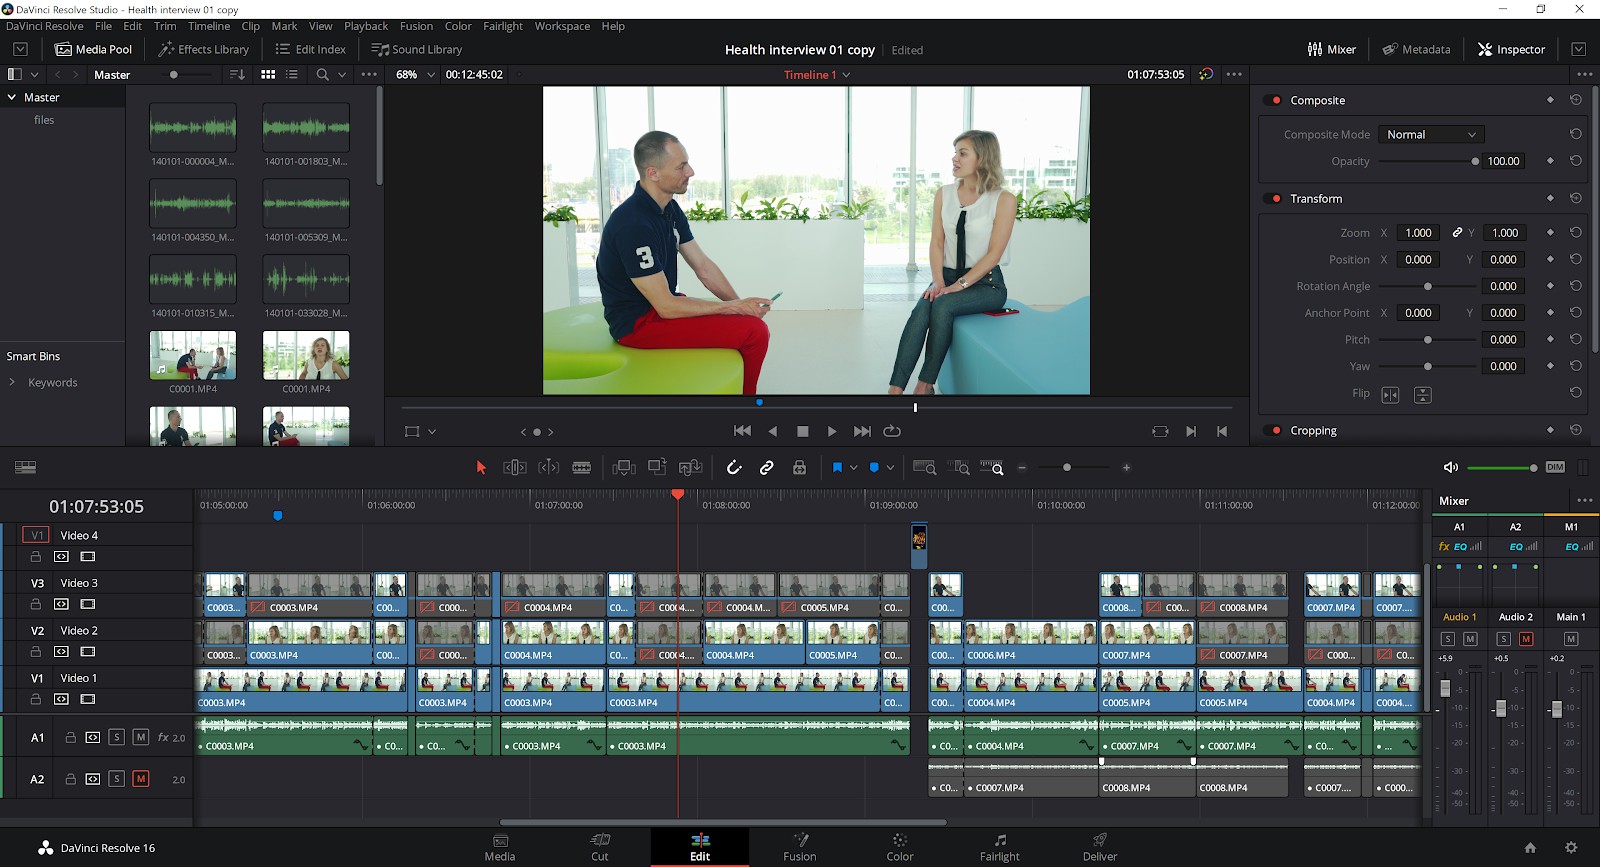The image size is (1600, 867).
Task: Toggle the Linked Selection chain icon
Action: (x=767, y=467)
